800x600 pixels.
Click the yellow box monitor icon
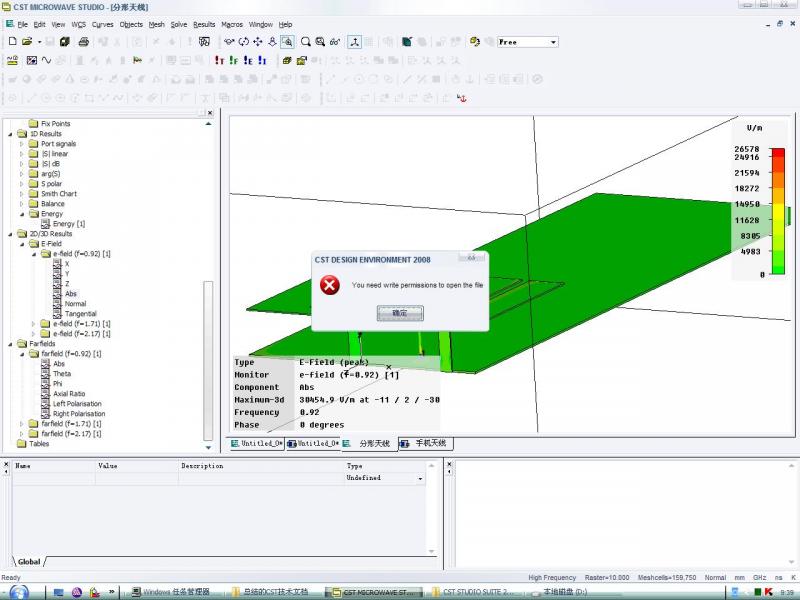[x=287, y=61]
